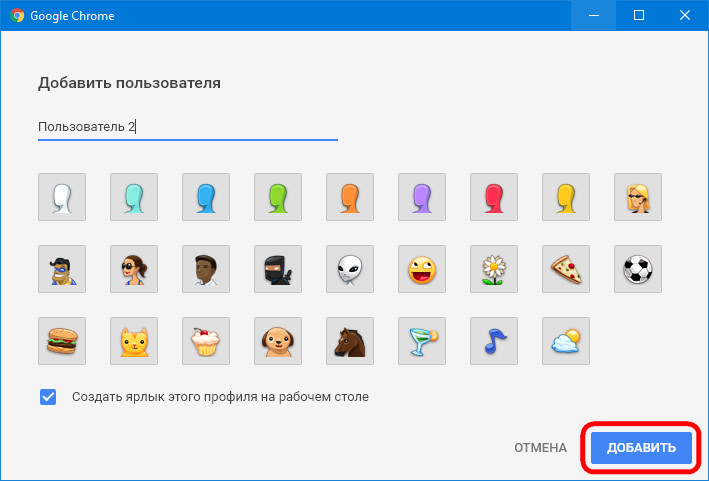The height and width of the screenshot is (481, 709).
Task: Pick the pizza slice avatar
Action: [x=566, y=269]
